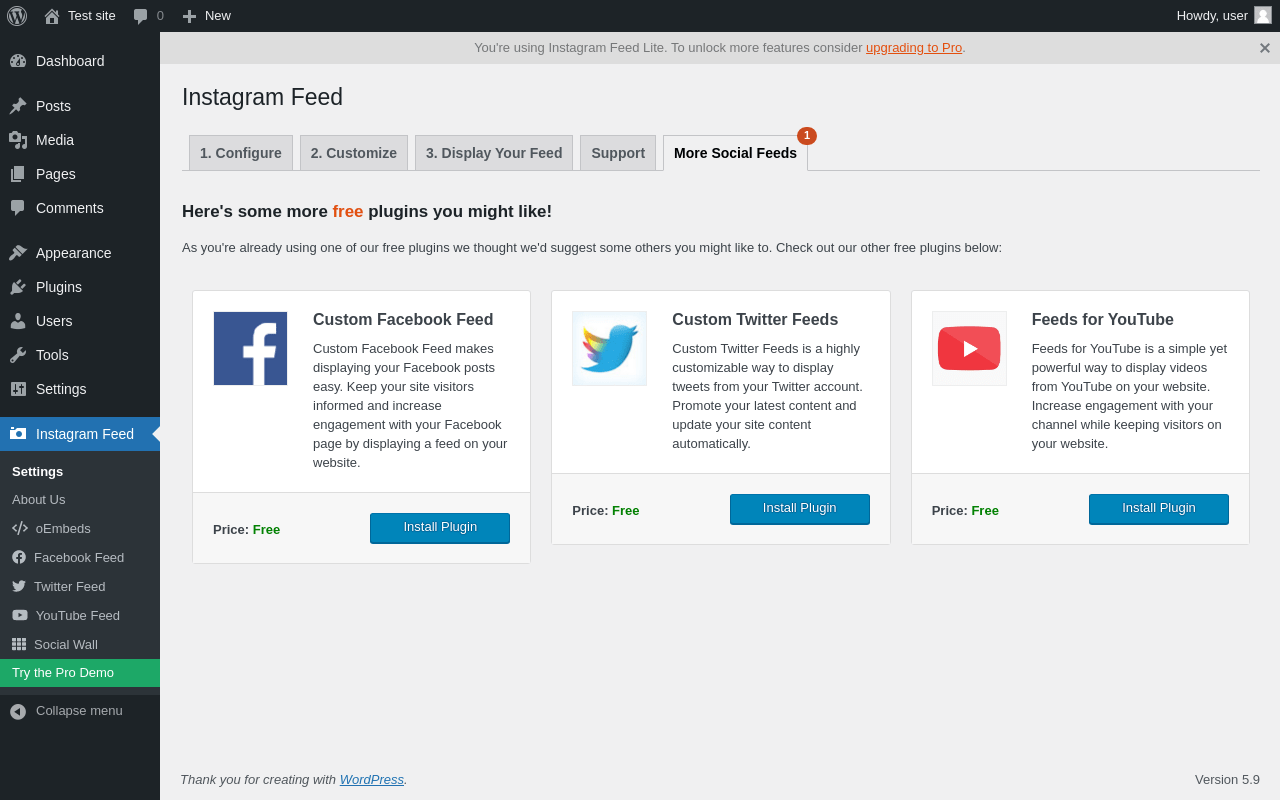The image size is (1280, 800).
Task: Open the oEmbeds submenu item
Action: [x=63, y=528]
